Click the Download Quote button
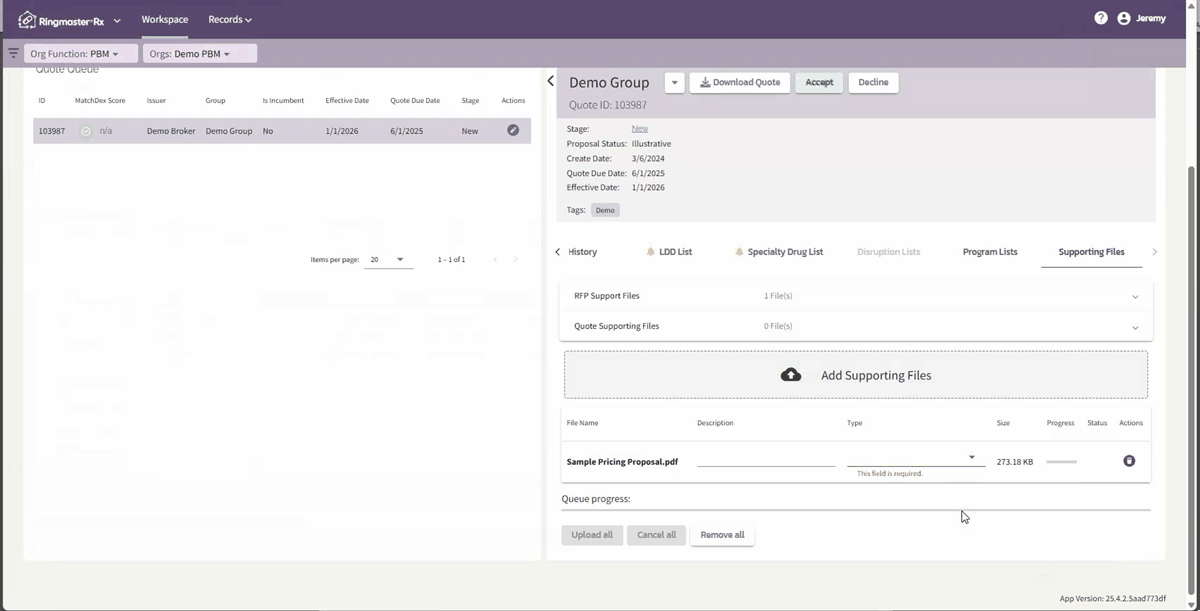 click(x=740, y=82)
